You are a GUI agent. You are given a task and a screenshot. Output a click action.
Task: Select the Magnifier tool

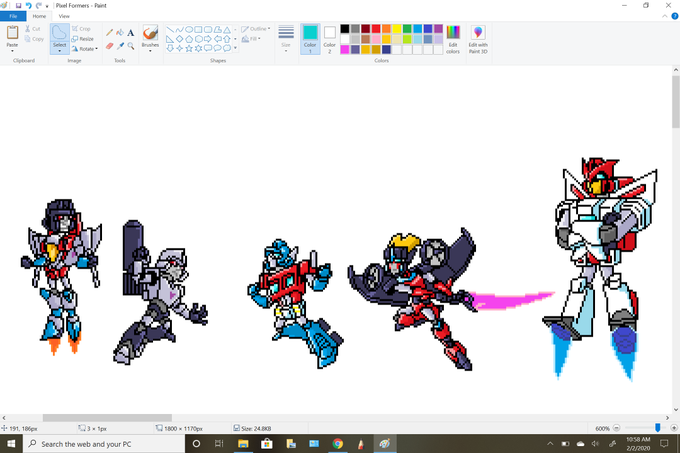click(131, 46)
